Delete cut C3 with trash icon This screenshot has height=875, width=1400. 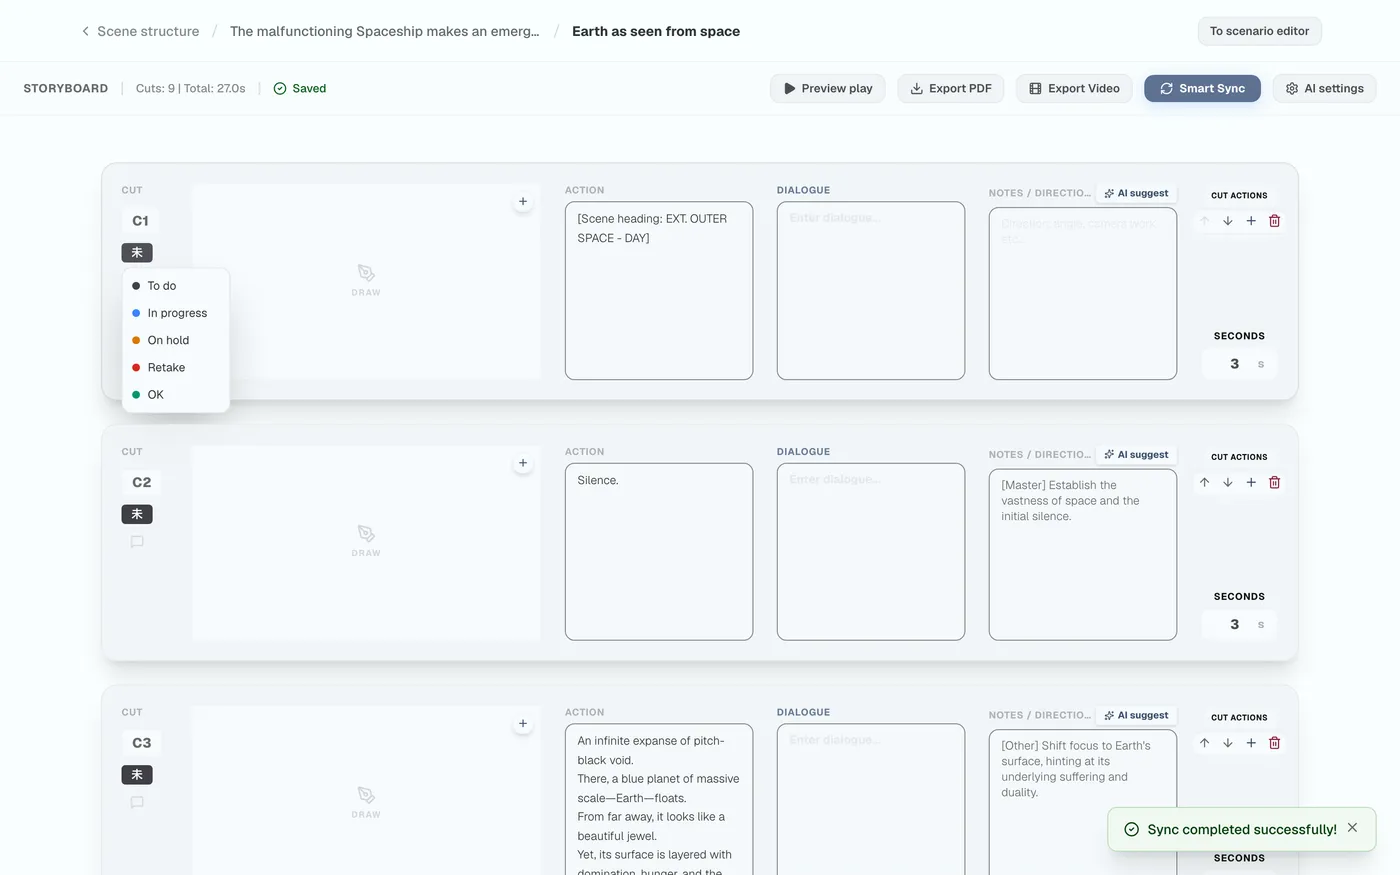pyautogui.click(x=1274, y=743)
